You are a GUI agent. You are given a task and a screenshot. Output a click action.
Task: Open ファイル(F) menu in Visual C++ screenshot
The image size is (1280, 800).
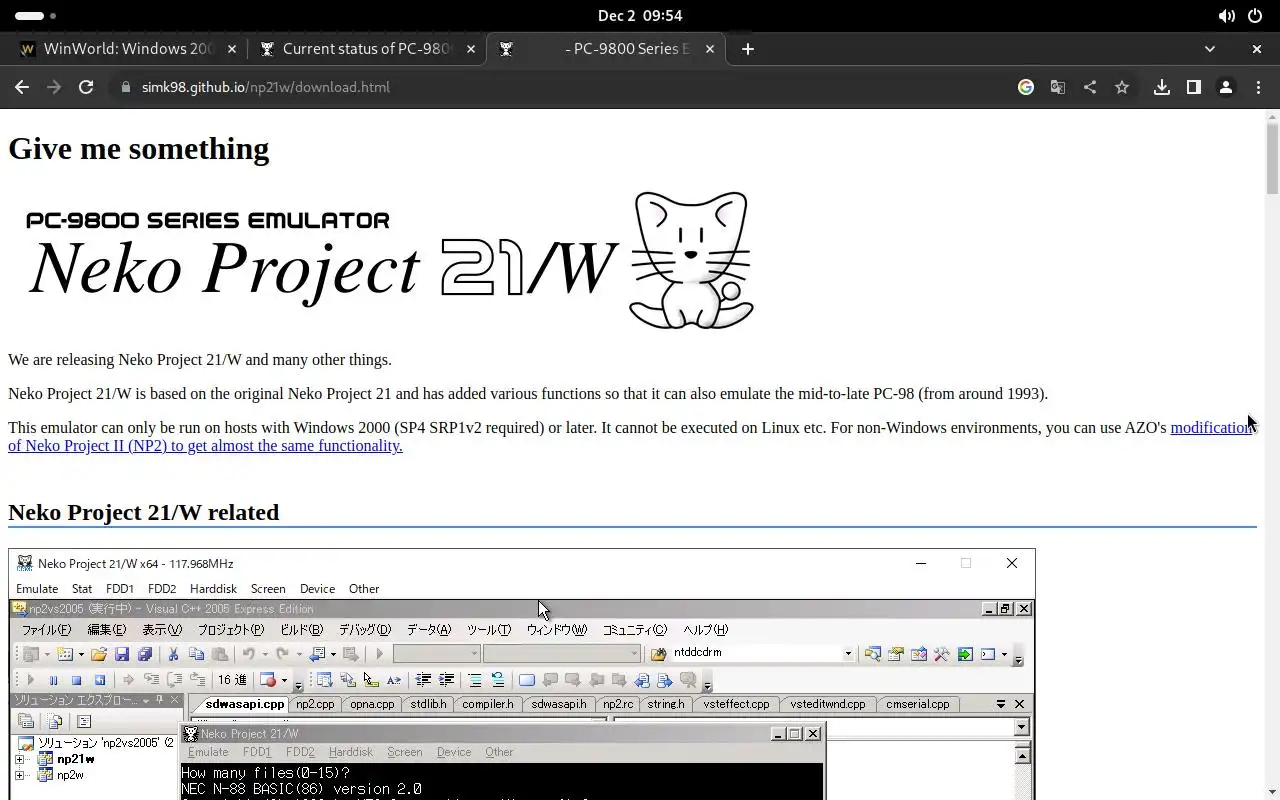click(46, 630)
